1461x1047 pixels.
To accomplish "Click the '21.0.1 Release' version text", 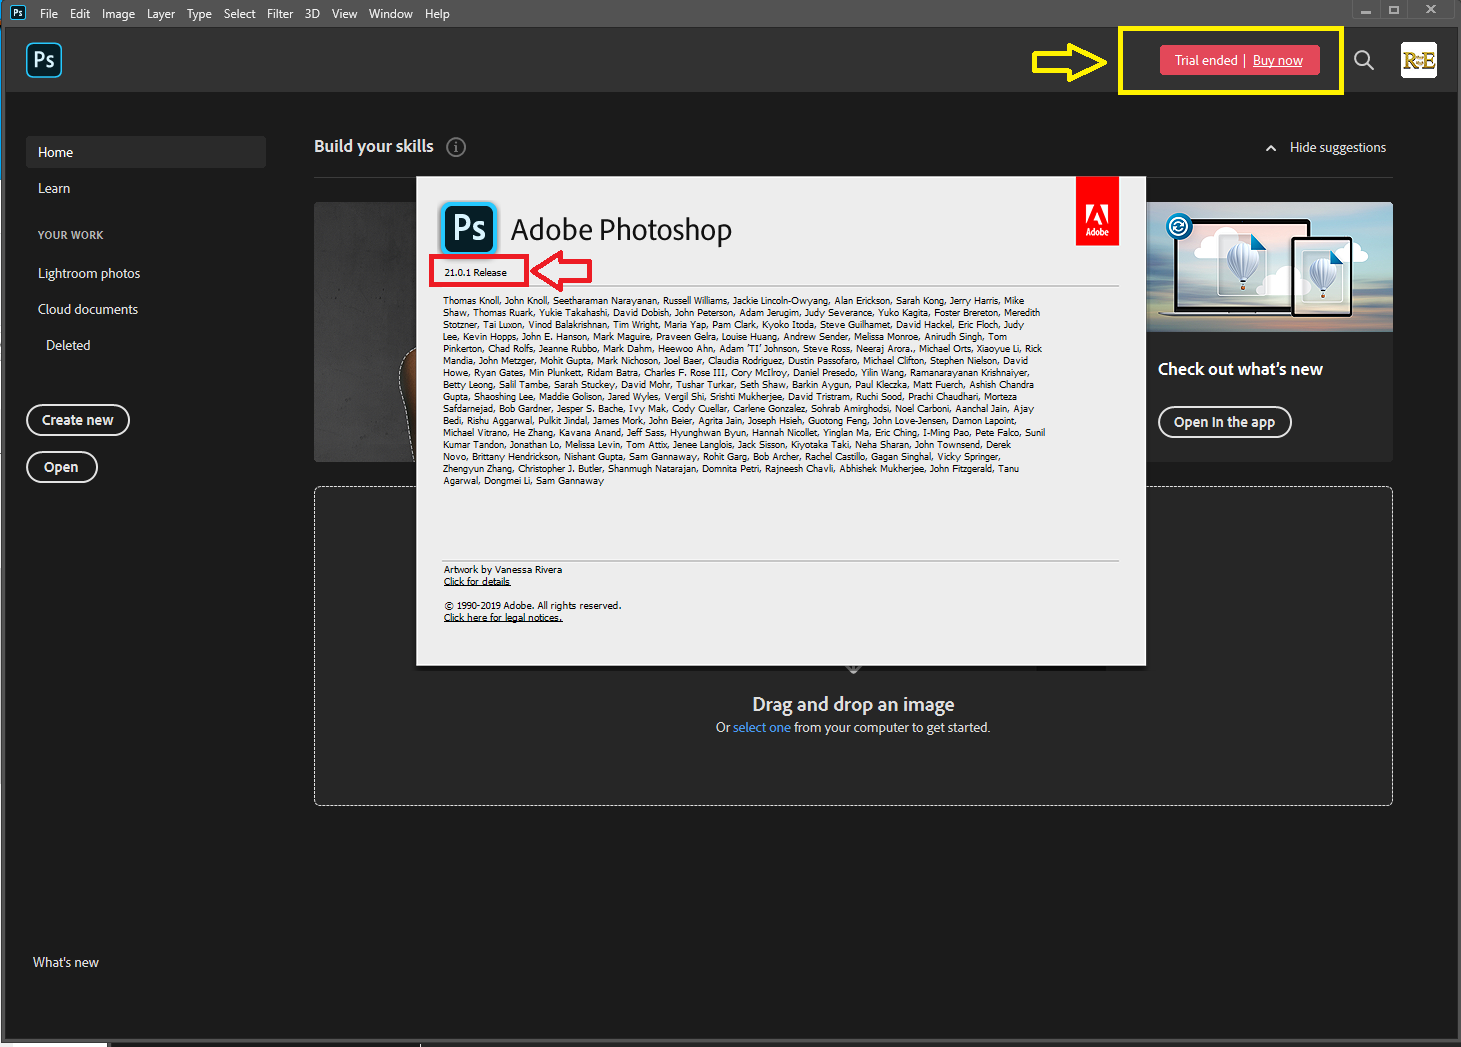I will [x=476, y=272].
